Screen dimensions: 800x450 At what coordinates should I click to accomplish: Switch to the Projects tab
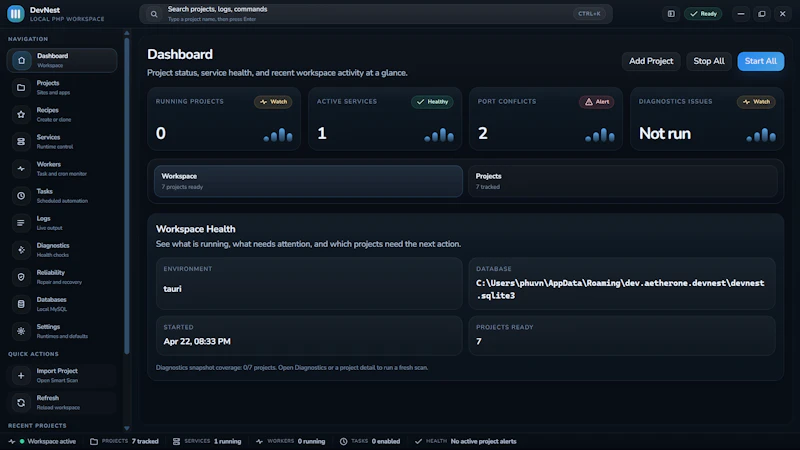pyautogui.click(x=622, y=181)
